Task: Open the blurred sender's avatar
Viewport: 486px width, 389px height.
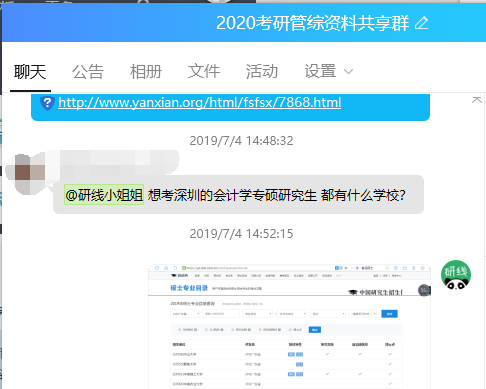Action: [x=26, y=174]
